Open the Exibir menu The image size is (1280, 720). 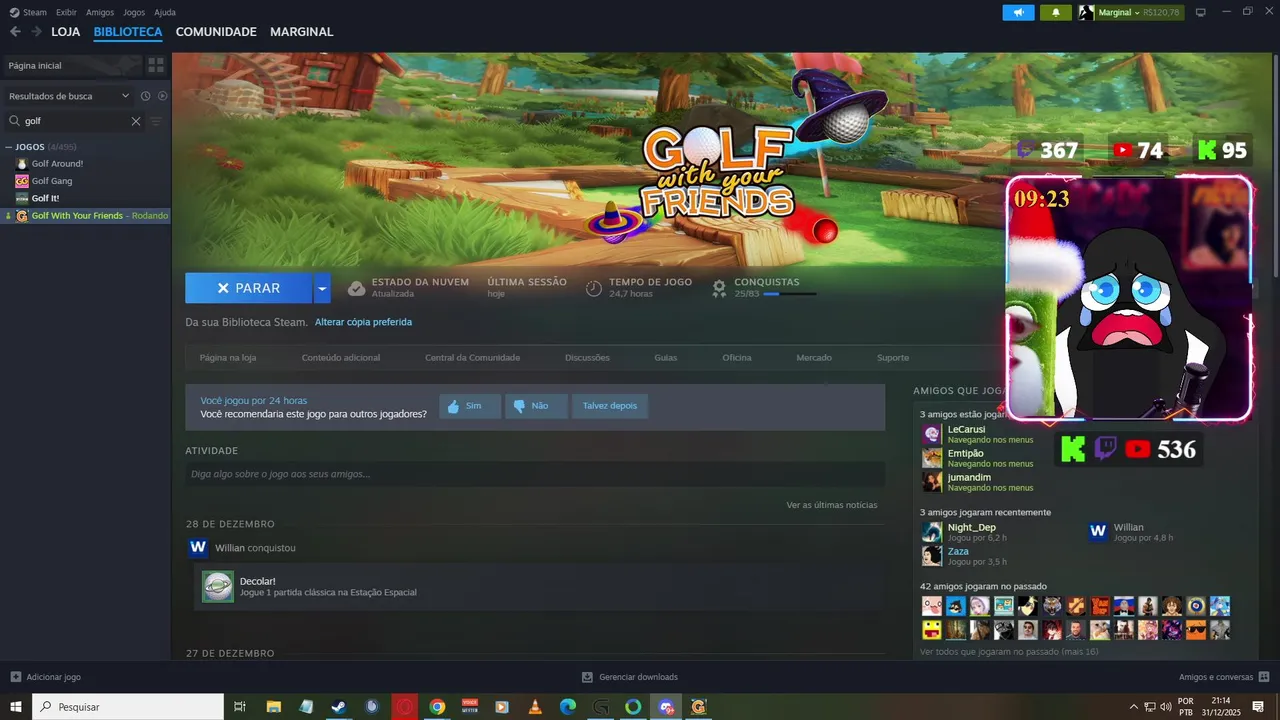point(66,12)
